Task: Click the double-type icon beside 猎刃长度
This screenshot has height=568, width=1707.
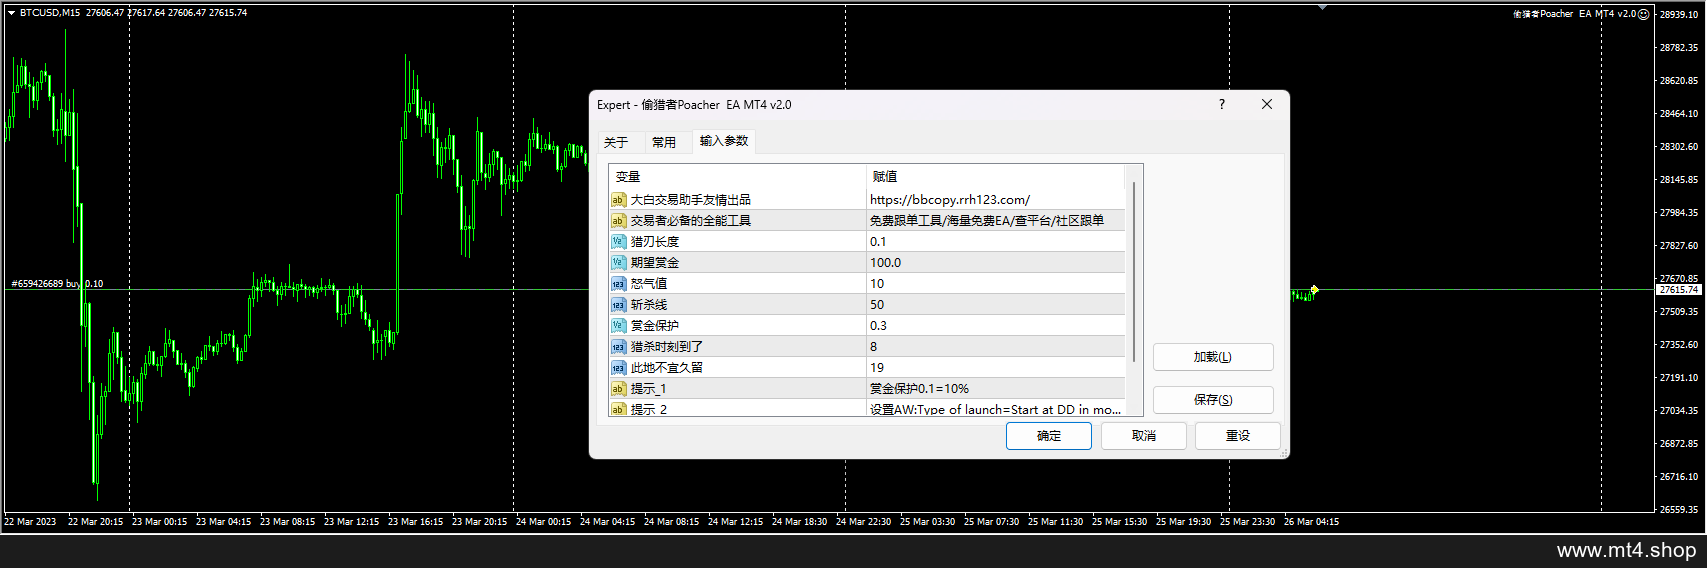Action: click(618, 242)
